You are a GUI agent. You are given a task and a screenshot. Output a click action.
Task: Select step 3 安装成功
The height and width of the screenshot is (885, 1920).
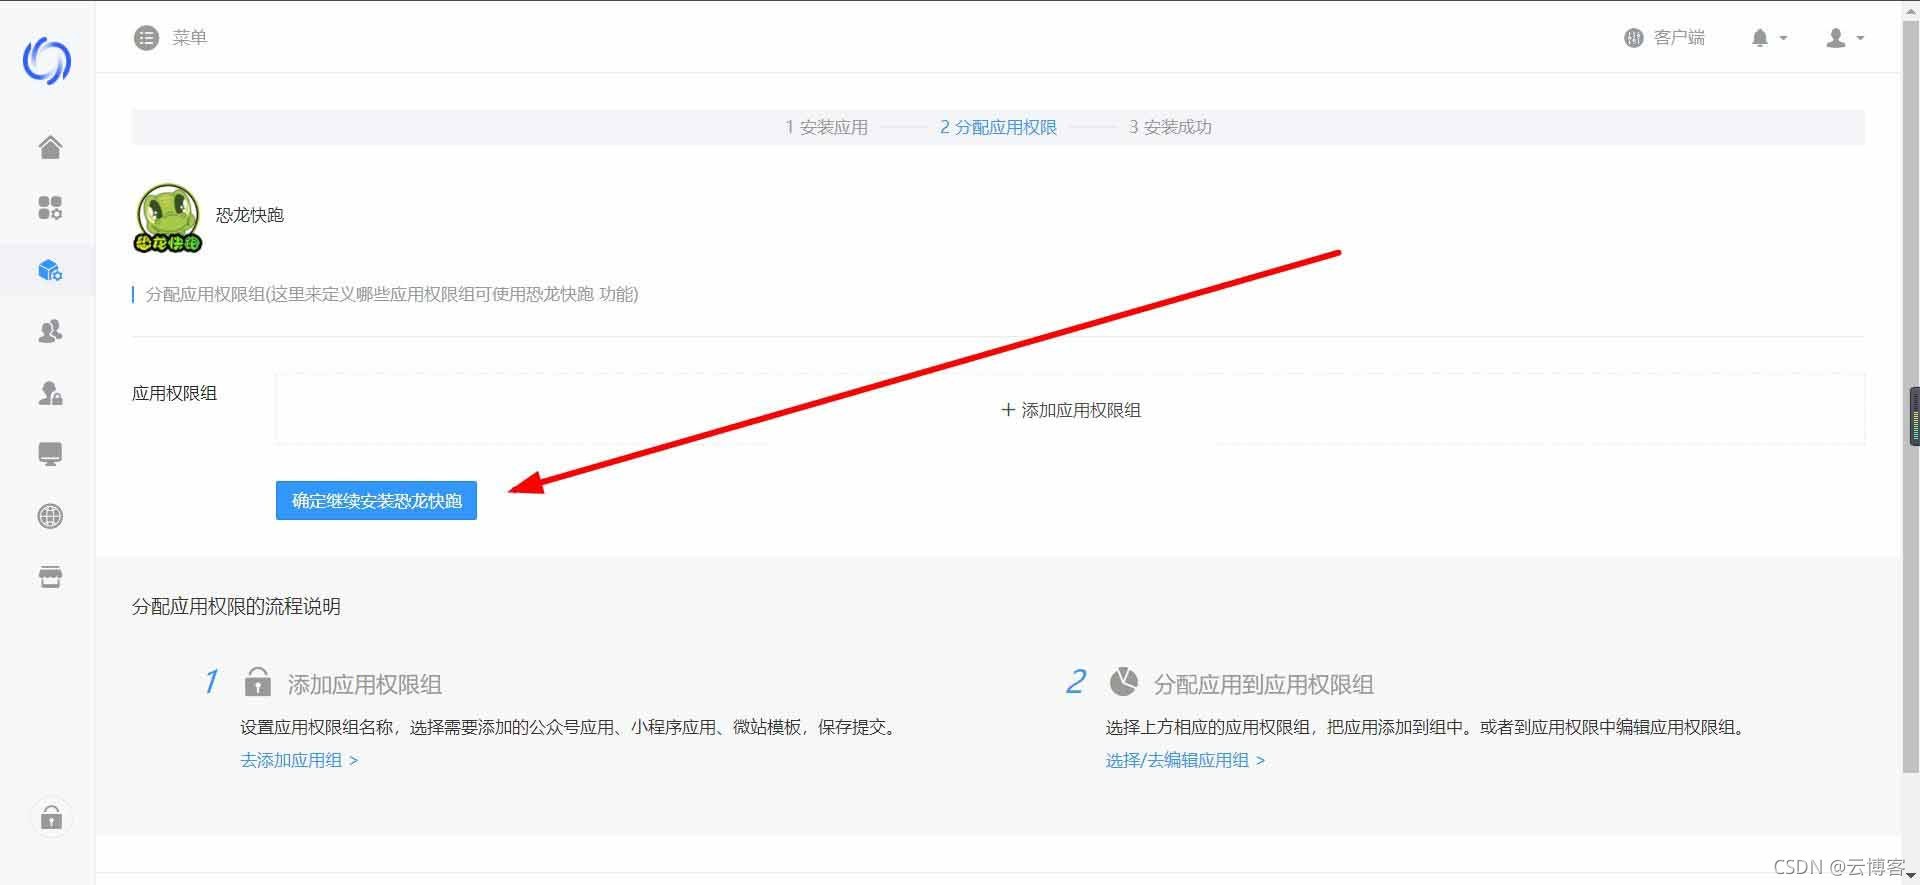1170,127
